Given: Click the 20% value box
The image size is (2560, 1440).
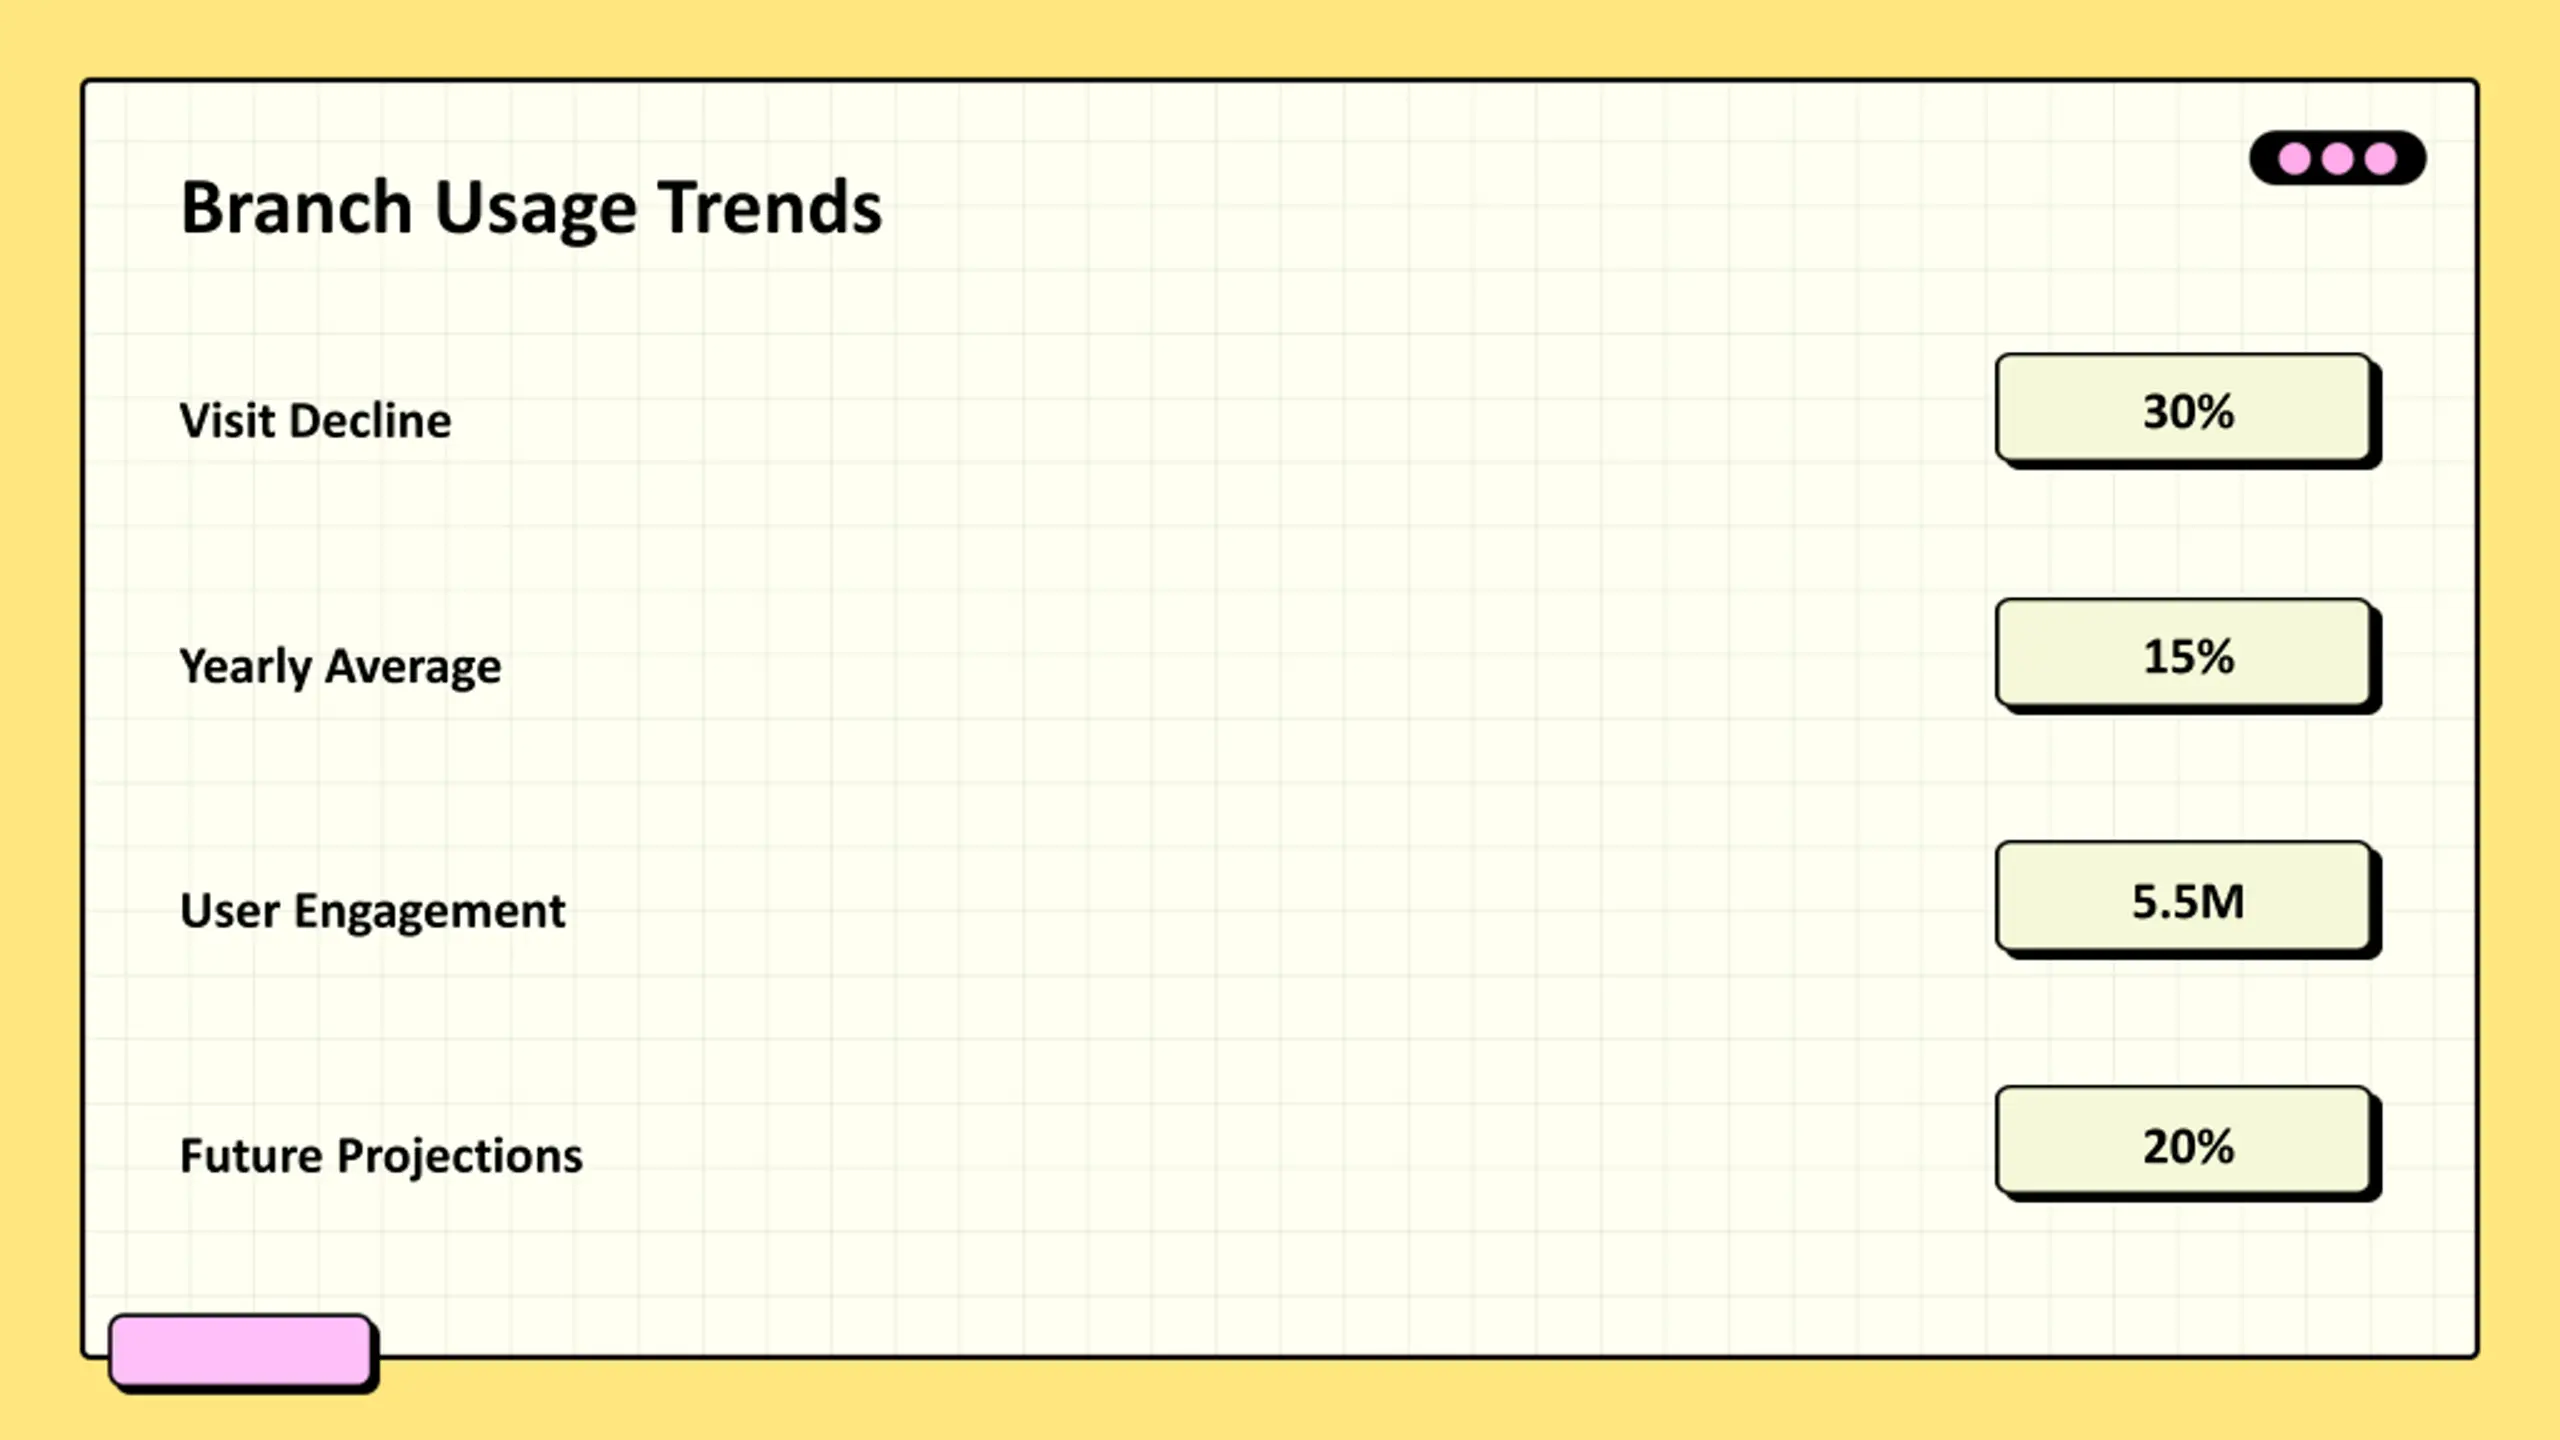Looking at the screenshot, I should coord(2184,1143).
